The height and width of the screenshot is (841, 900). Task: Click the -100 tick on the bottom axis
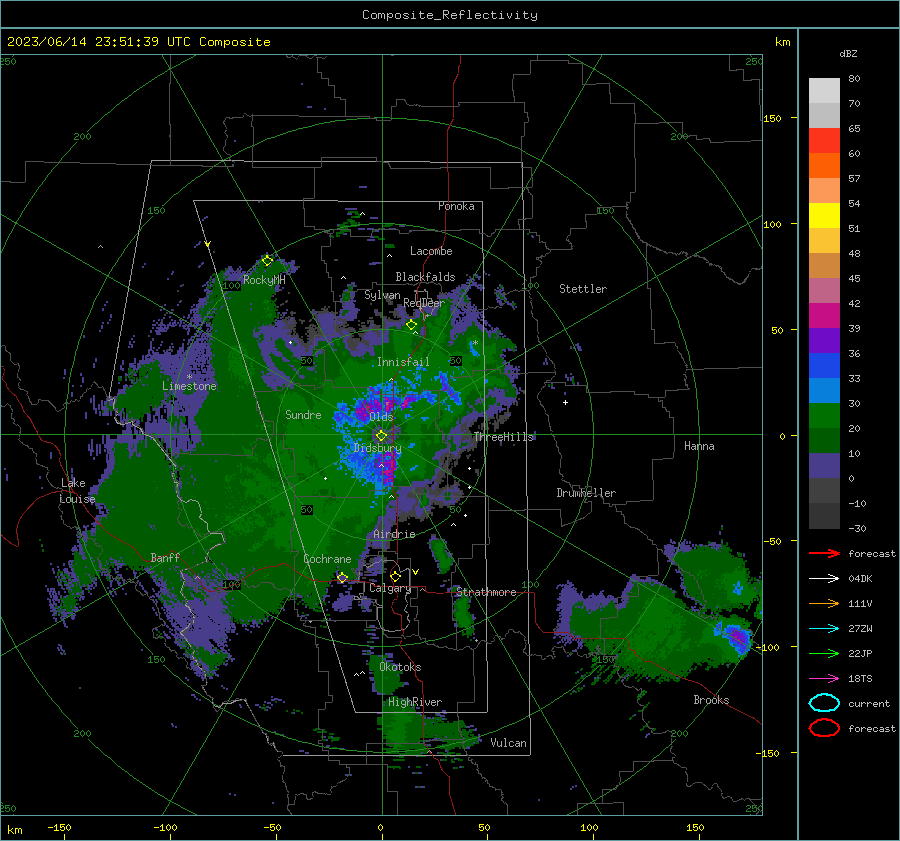pyautogui.click(x=165, y=827)
